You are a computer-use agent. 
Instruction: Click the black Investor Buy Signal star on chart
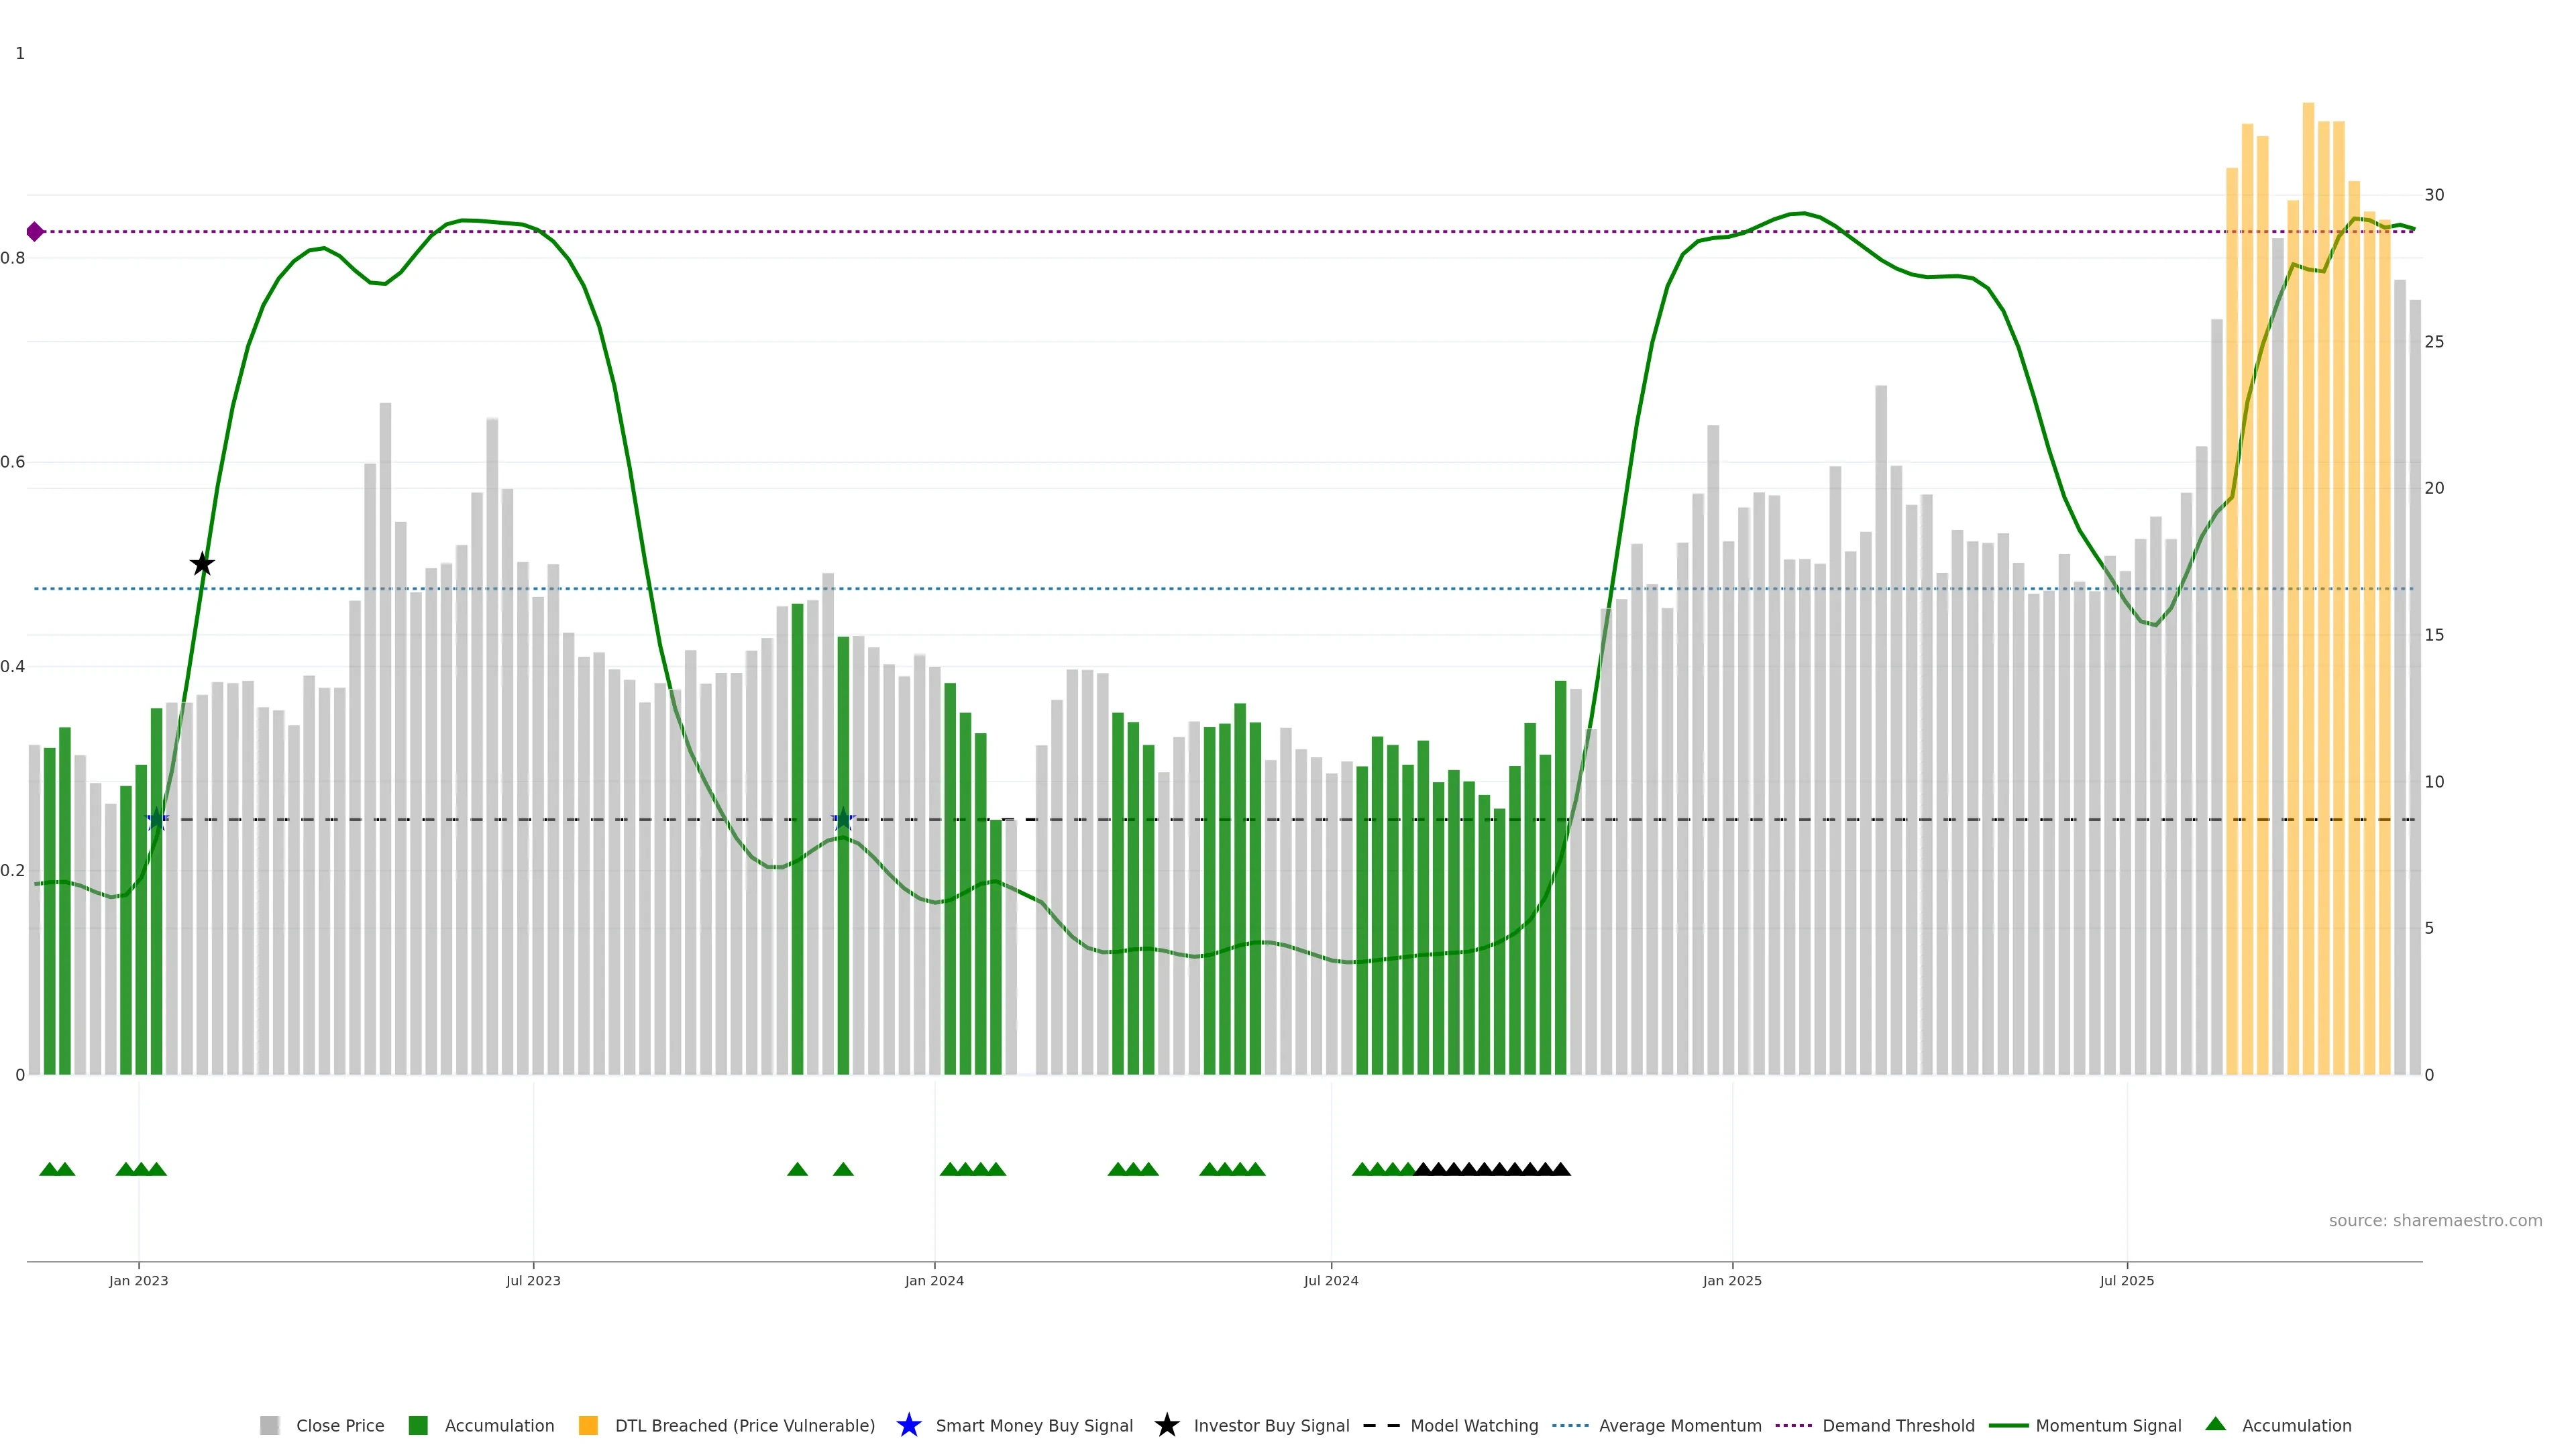202,564
